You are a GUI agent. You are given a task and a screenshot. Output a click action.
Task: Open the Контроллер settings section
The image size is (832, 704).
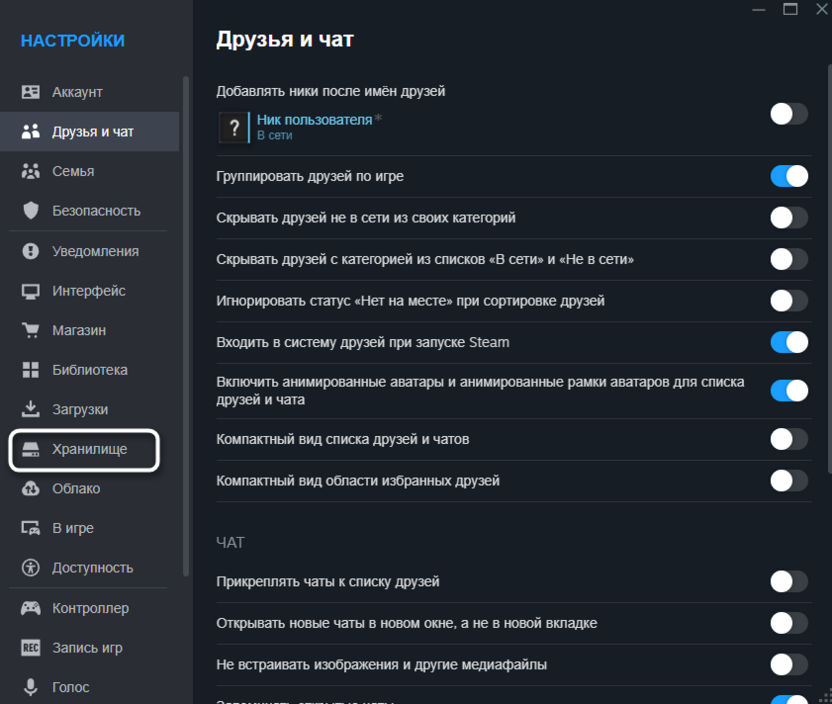89,608
